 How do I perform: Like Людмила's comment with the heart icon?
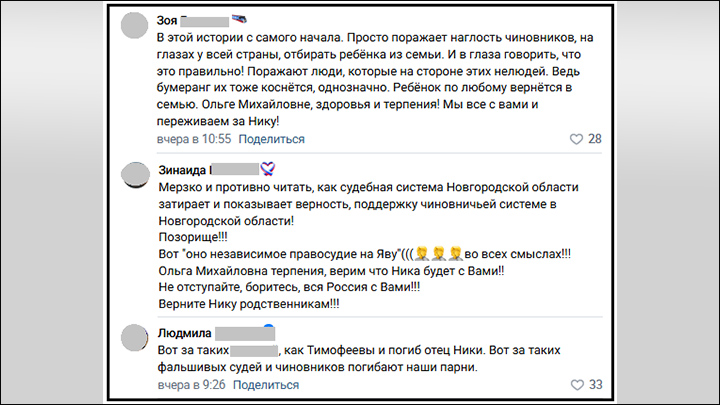pyautogui.click(x=577, y=385)
